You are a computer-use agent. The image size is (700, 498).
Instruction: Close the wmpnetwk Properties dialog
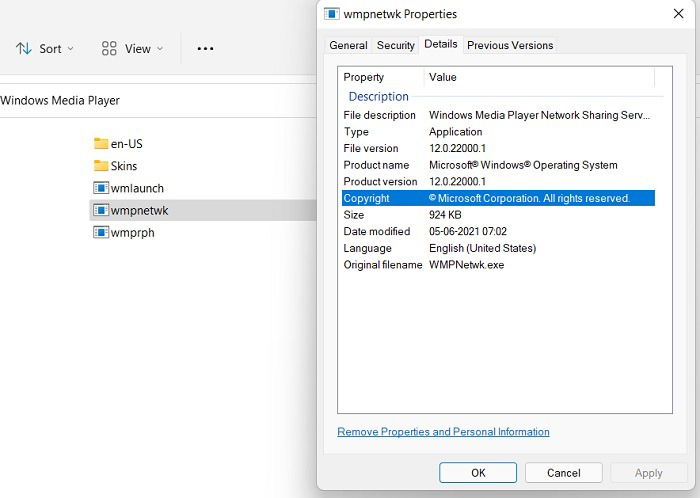coord(679,14)
